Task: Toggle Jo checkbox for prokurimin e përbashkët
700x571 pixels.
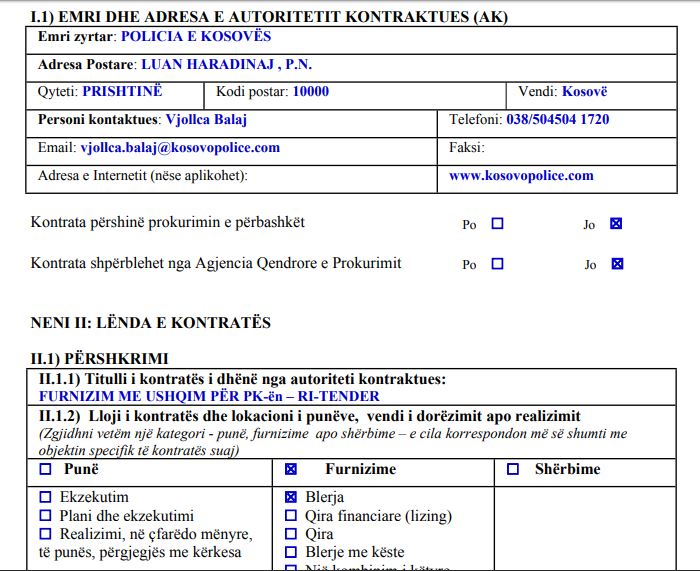Action: click(x=616, y=224)
